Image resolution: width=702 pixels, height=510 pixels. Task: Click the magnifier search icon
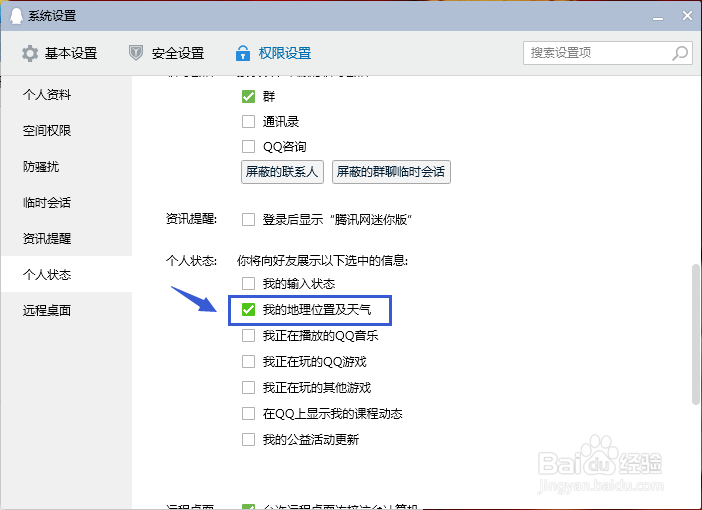tap(680, 53)
